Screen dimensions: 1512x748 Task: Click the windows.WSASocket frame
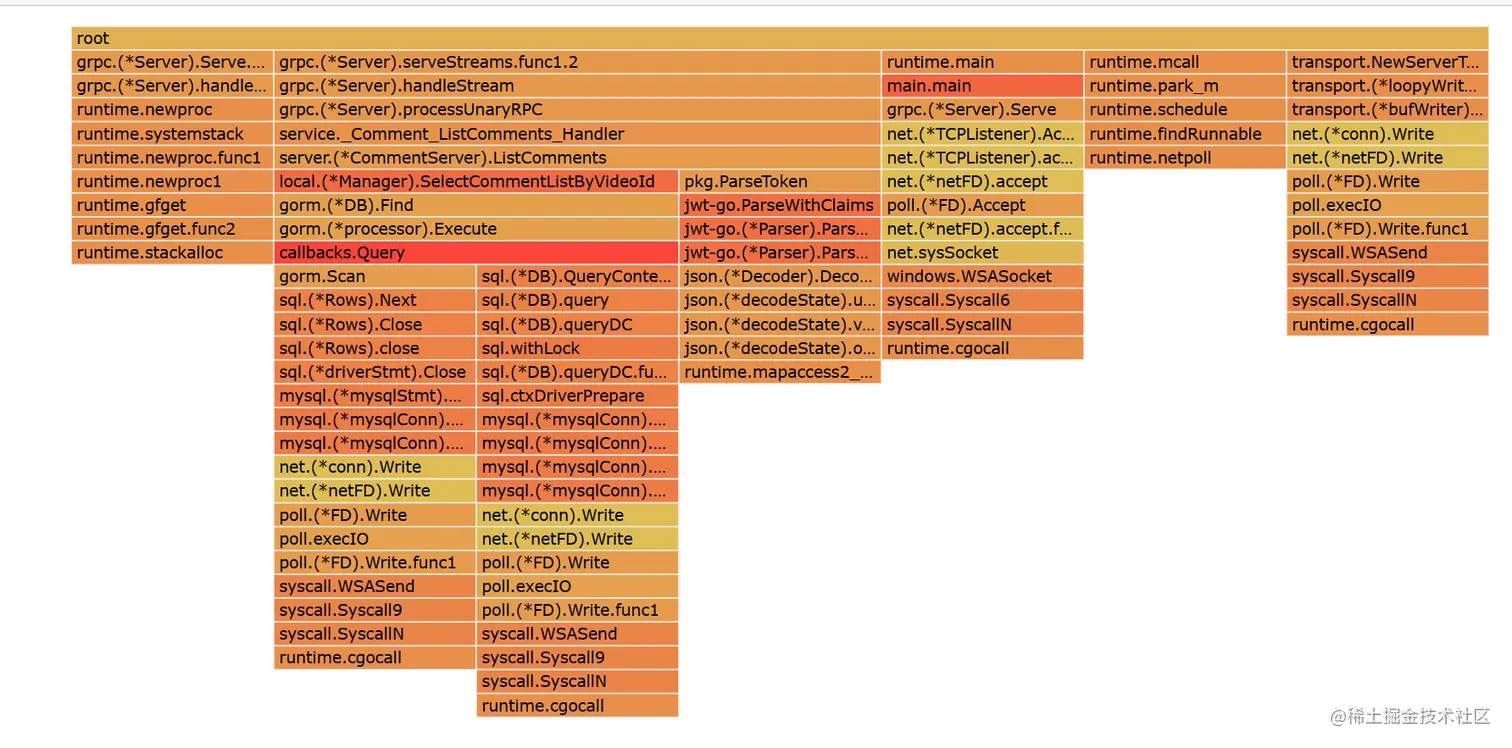click(x=983, y=277)
